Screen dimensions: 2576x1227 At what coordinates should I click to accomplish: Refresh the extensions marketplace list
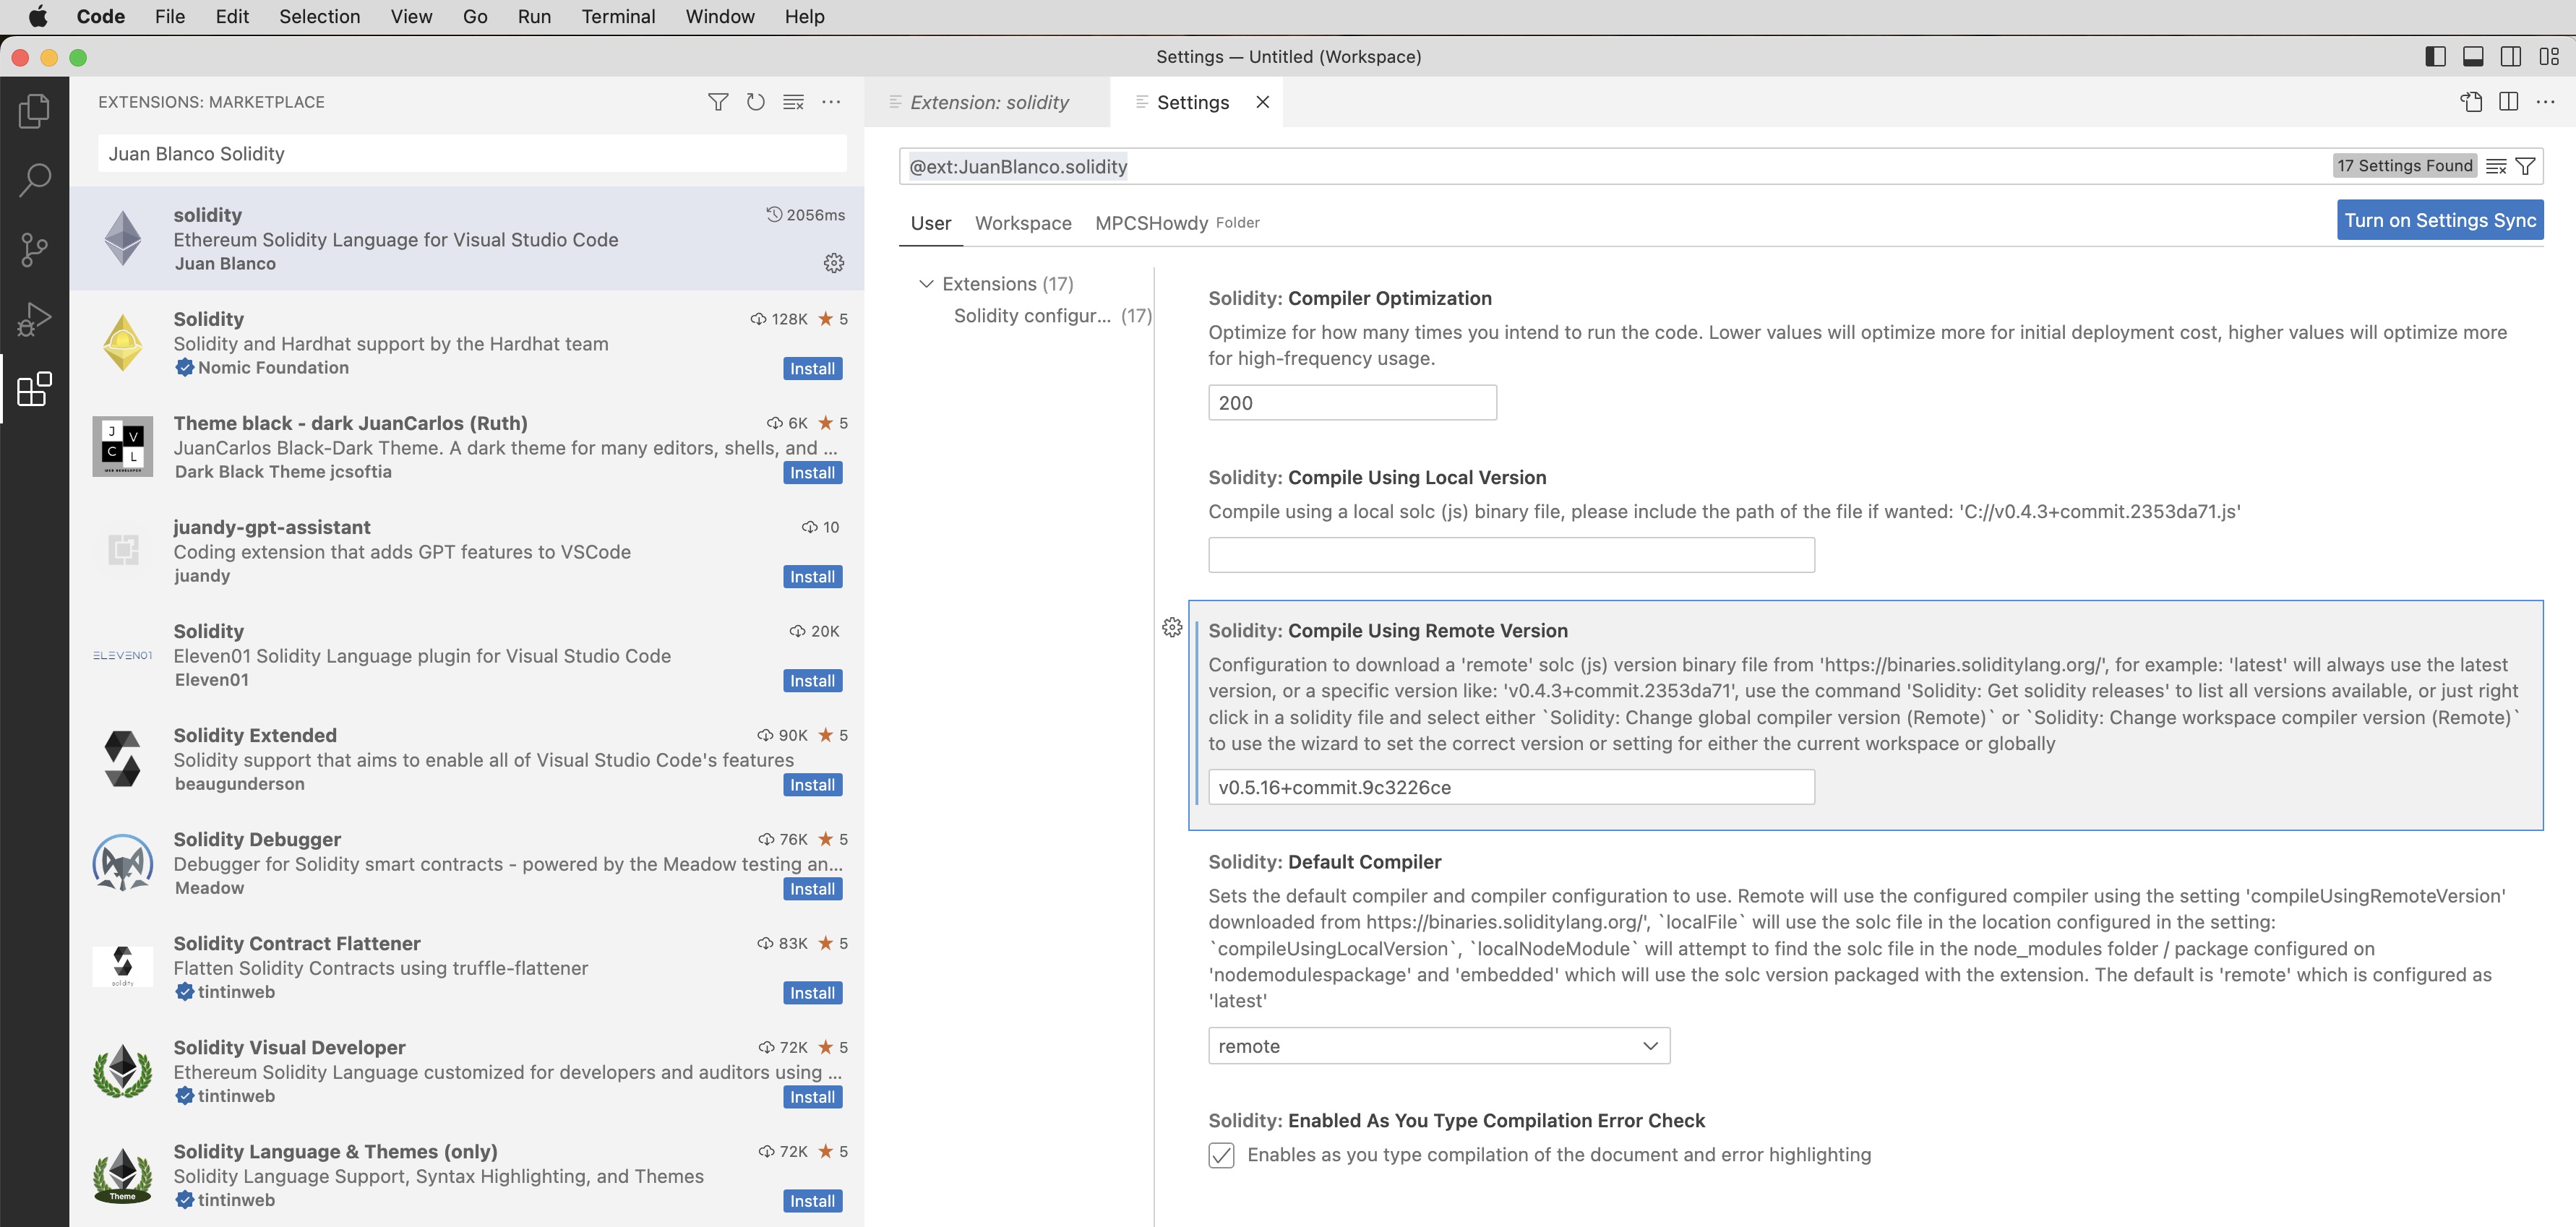pyautogui.click(x=755, y=102)
